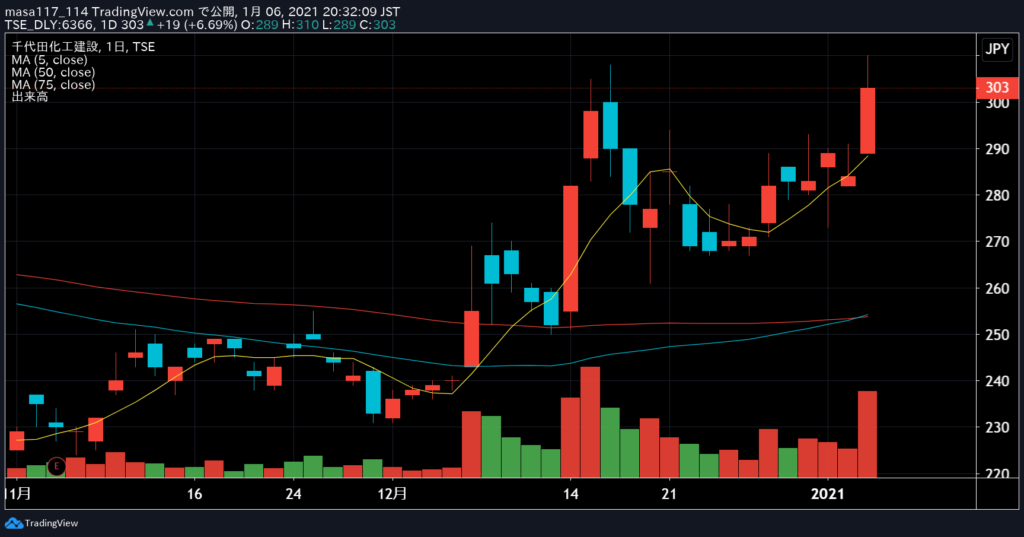This screenshot has height=537, width=1024.
Task: Click the 240 price level on scale
Action: [997, 381]
